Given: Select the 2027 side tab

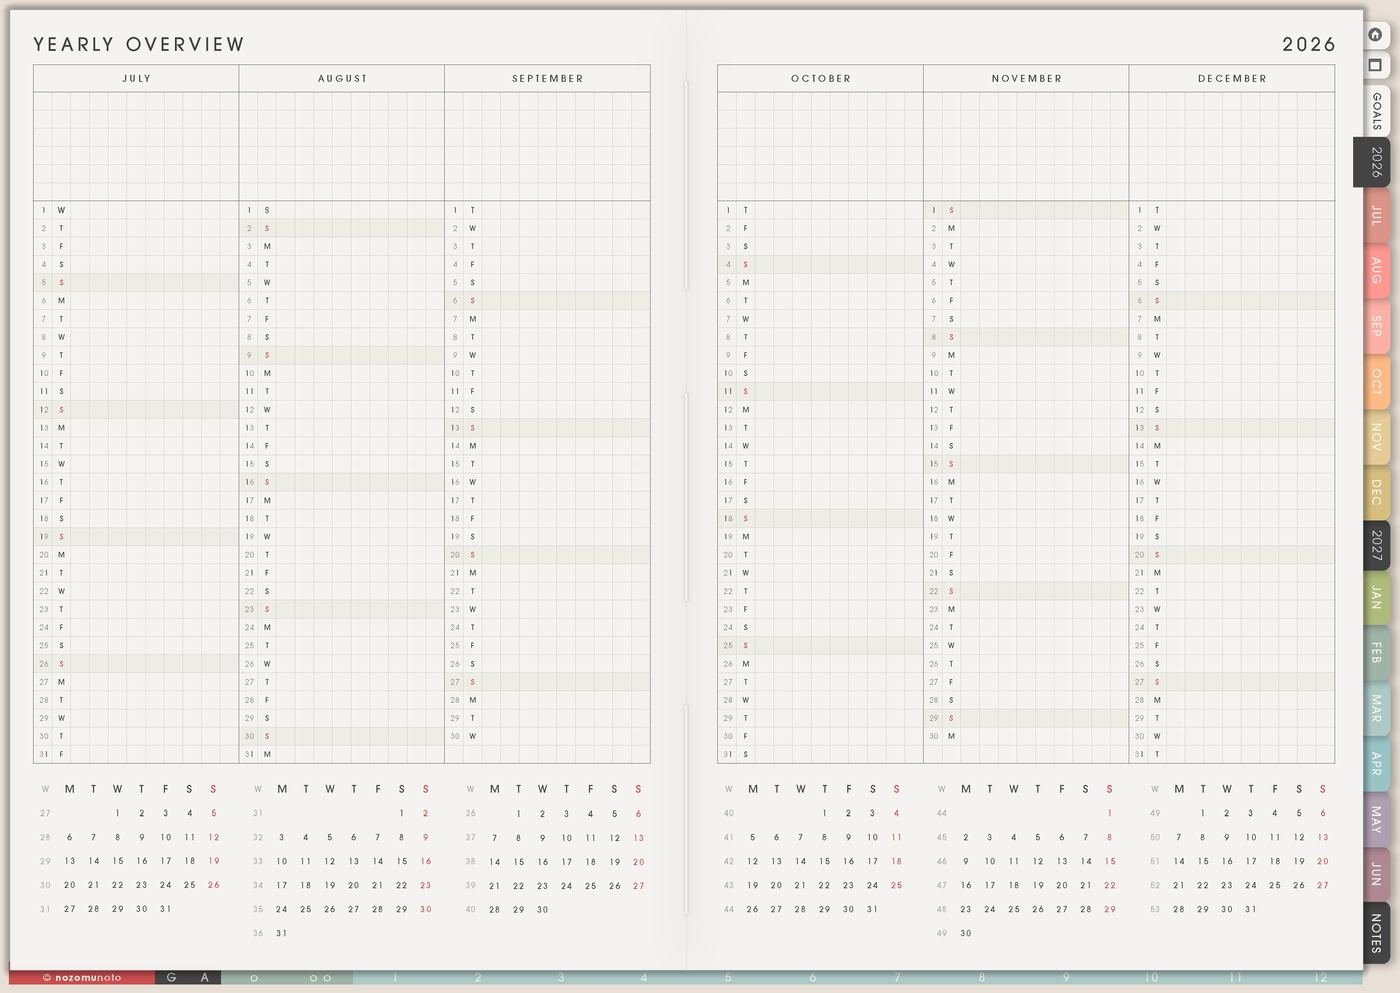Looking at the screenshot, I should [x=1377, y=545].
